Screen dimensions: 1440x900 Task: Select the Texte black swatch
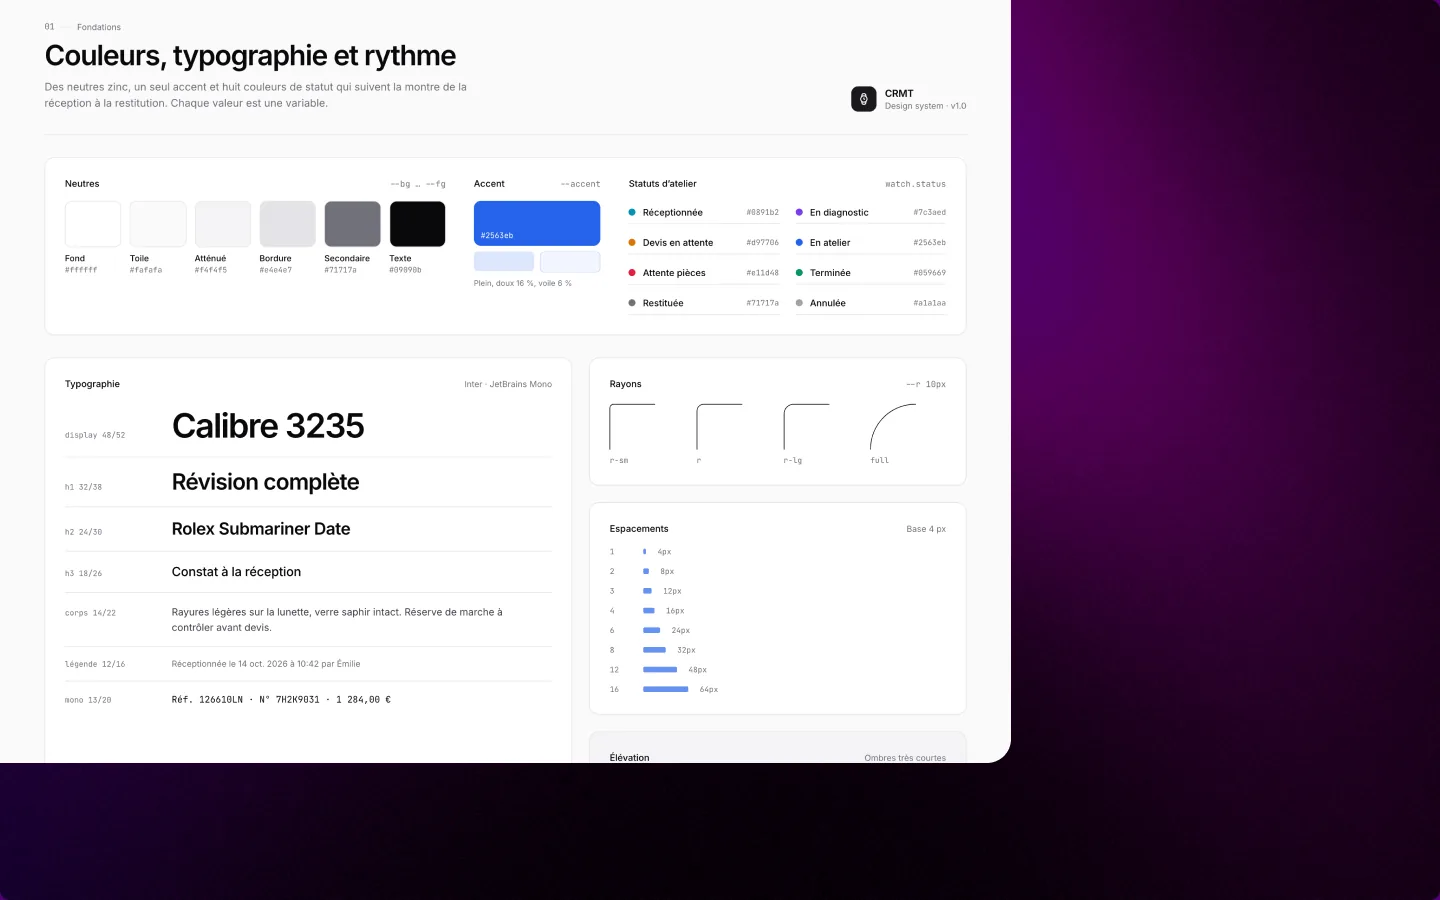417,224
